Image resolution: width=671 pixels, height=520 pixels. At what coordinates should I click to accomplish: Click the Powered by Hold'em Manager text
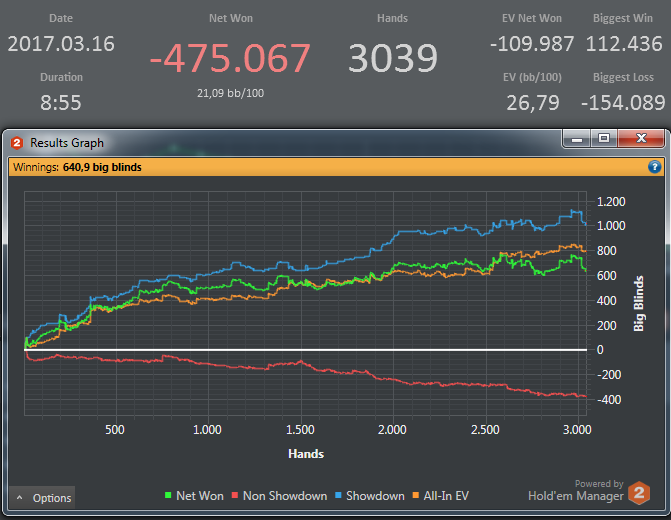pyautogui.click(x=576, y=490)
